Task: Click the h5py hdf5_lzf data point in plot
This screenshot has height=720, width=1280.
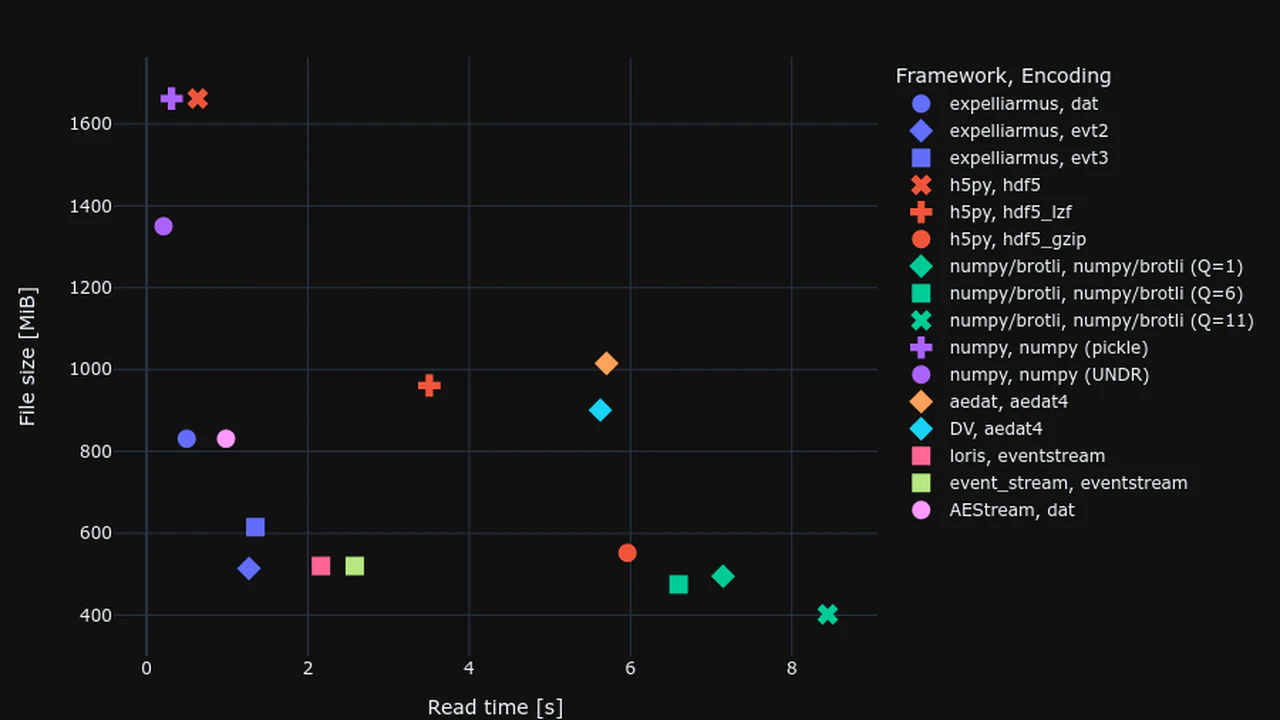Action: pos(429,385)
